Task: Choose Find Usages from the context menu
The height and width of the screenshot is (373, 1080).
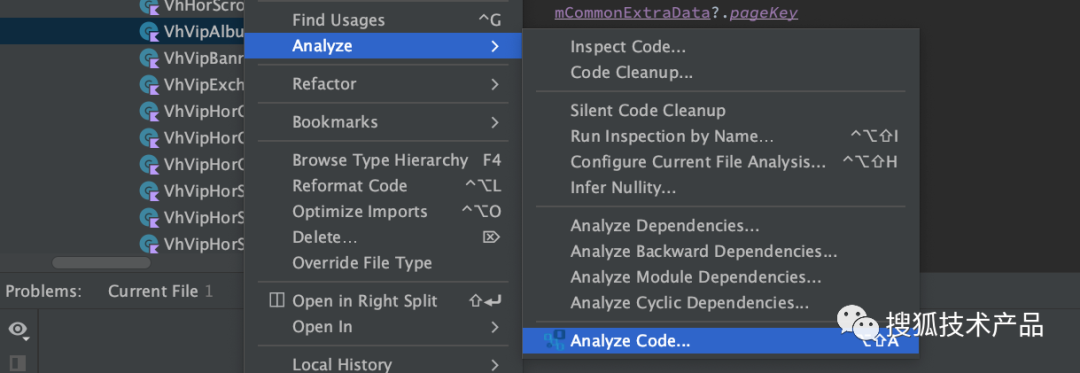Action: point(383,21)
